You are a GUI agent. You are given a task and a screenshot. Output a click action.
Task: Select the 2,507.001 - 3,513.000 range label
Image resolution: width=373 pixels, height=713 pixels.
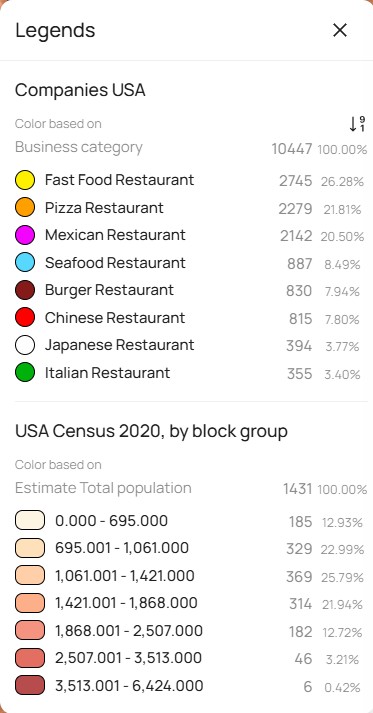(x=129, y=658)
